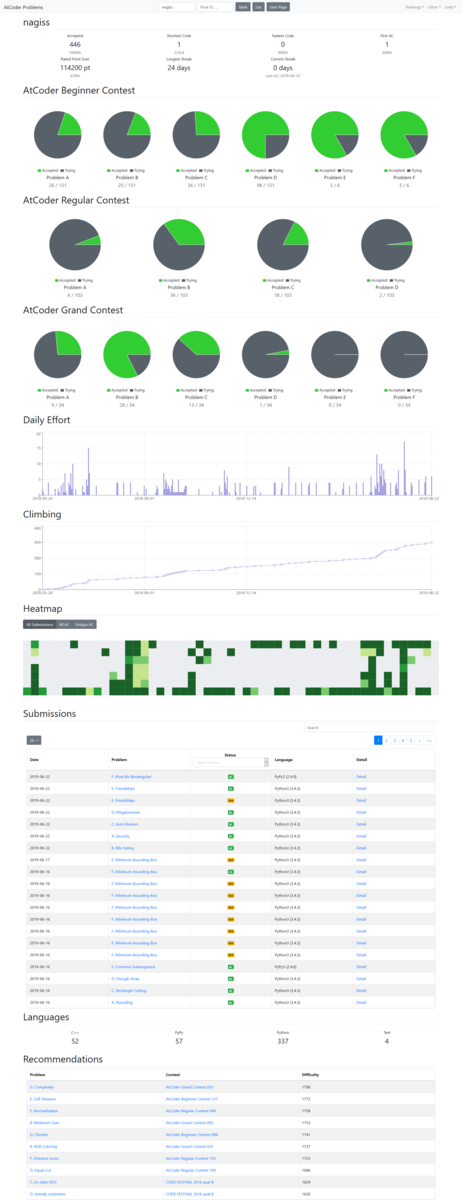This screenshot has width=462, height=1200.
Task: Open recommended problem D. Greedy customers
Action: pyautogui.click(x=47, y=1194)
